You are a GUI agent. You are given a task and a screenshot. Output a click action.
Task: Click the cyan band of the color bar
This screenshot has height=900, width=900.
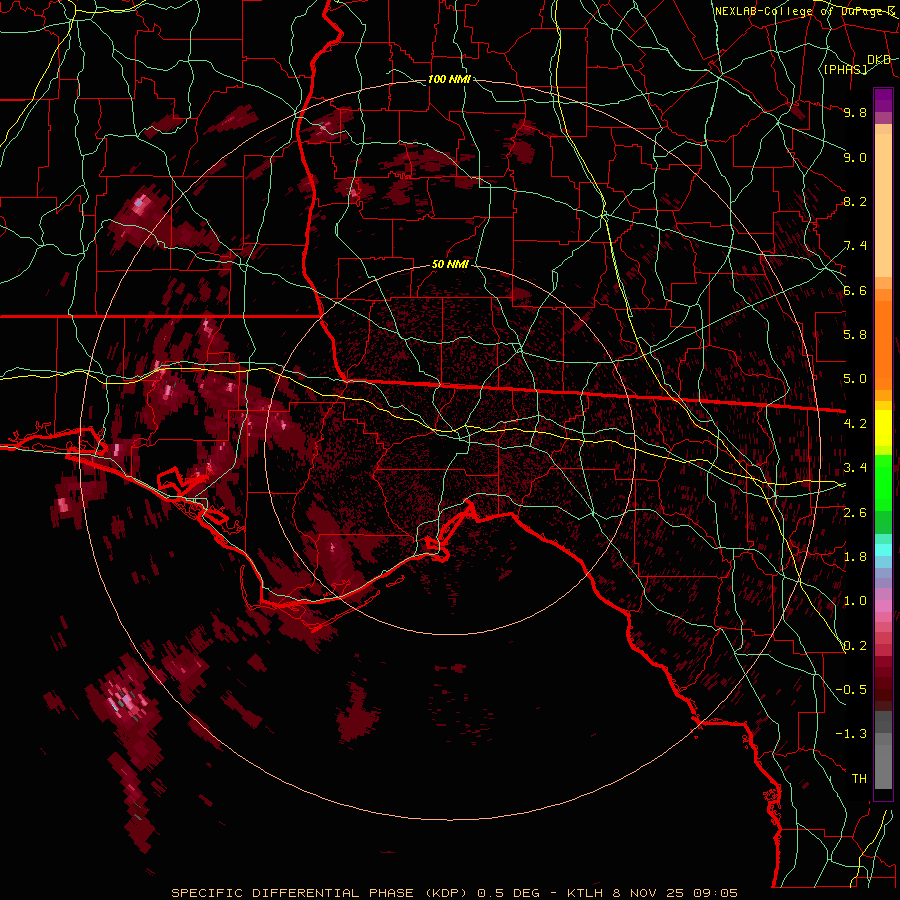tap(883, 550)
